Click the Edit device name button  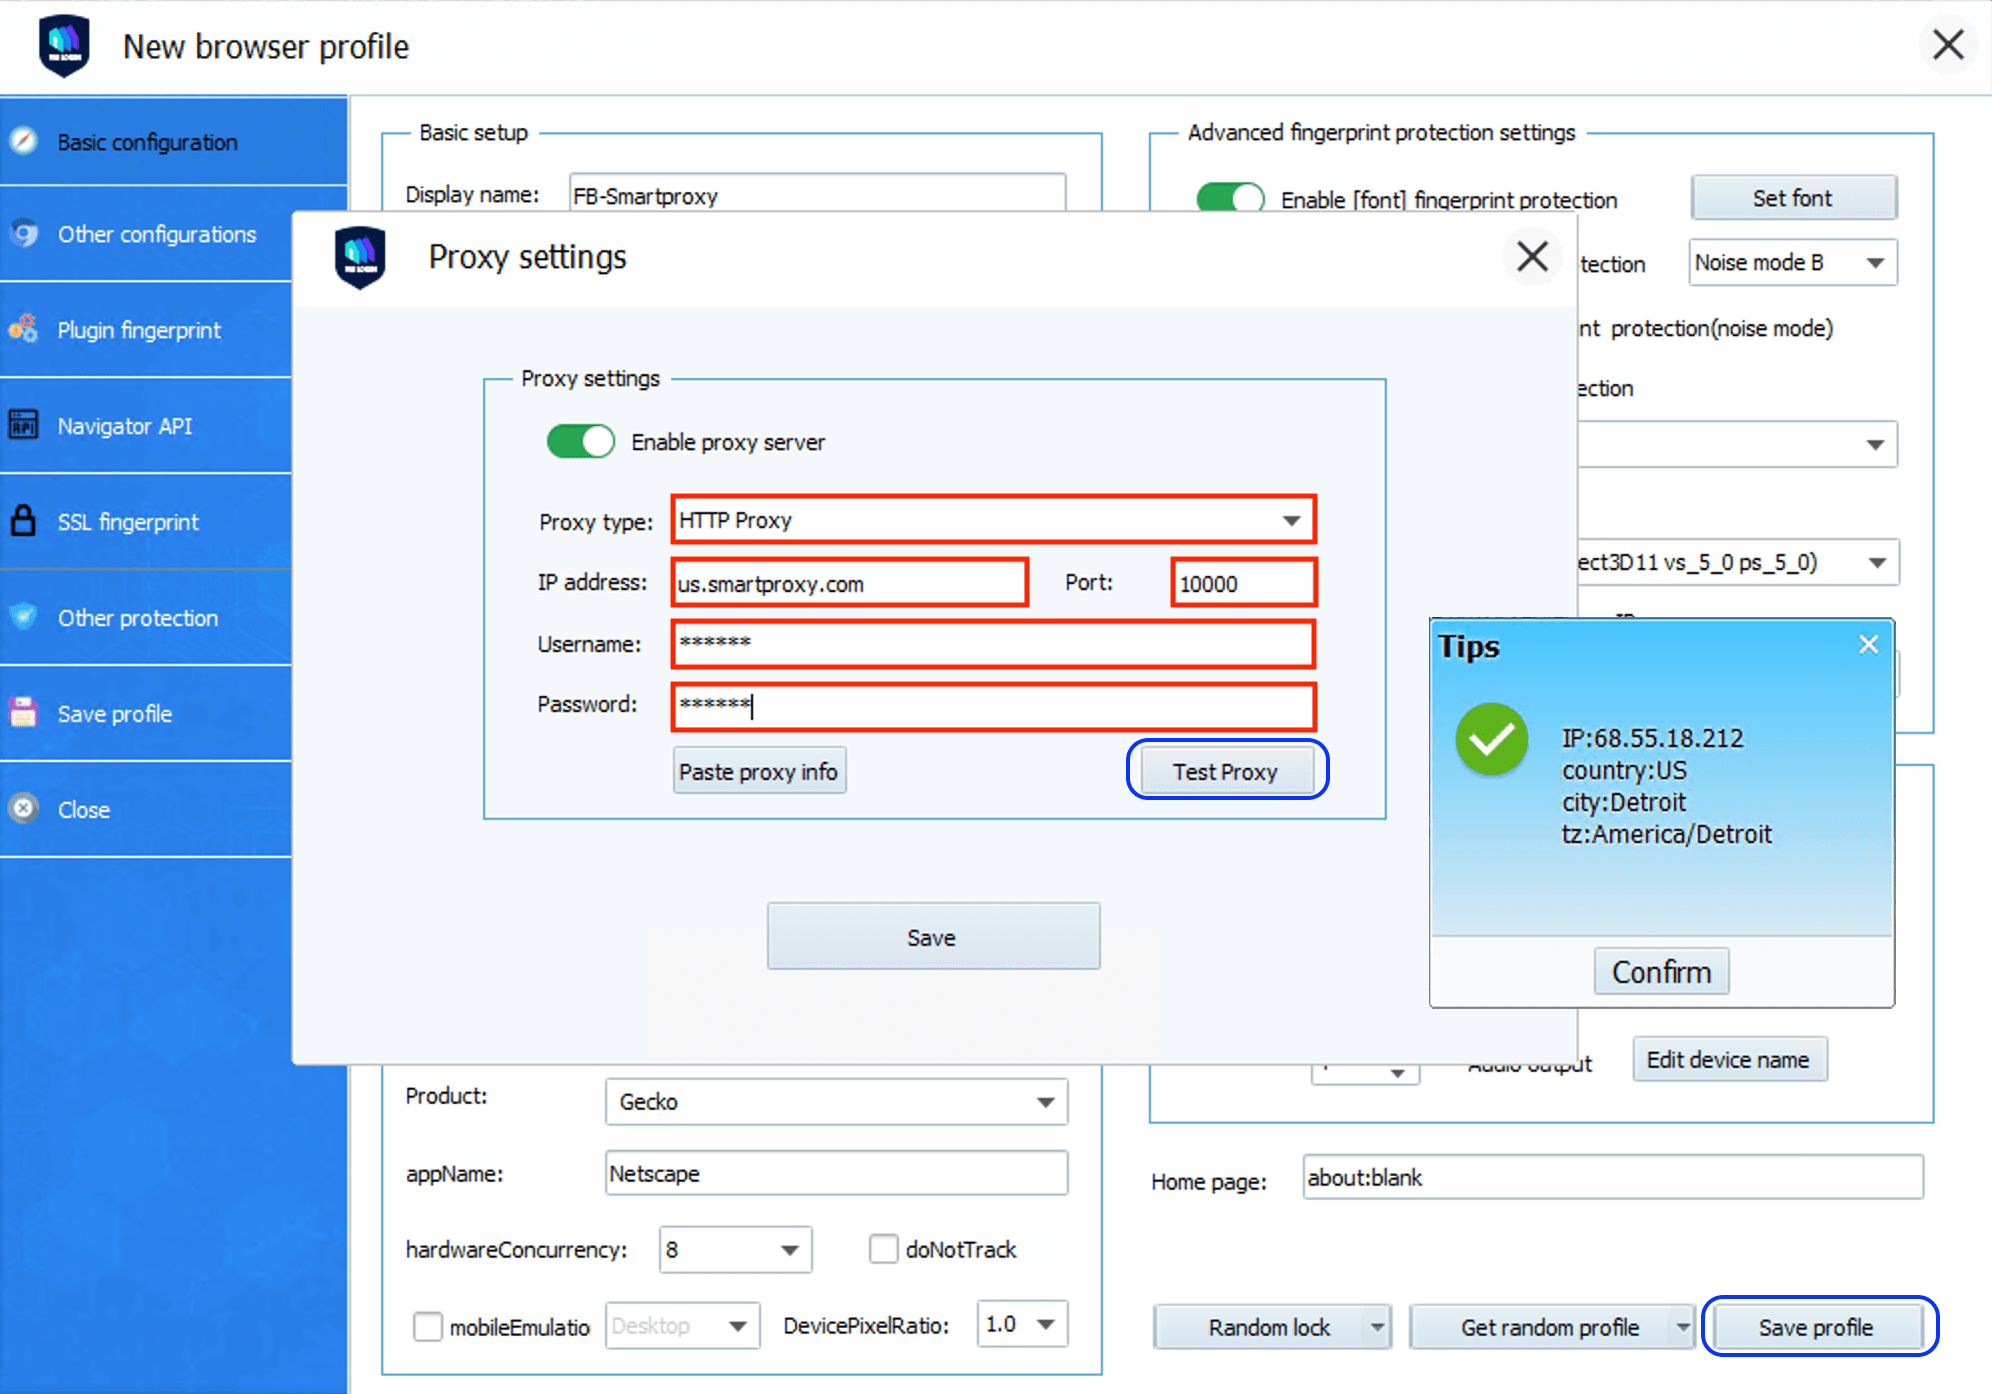coord(1728,1059)
